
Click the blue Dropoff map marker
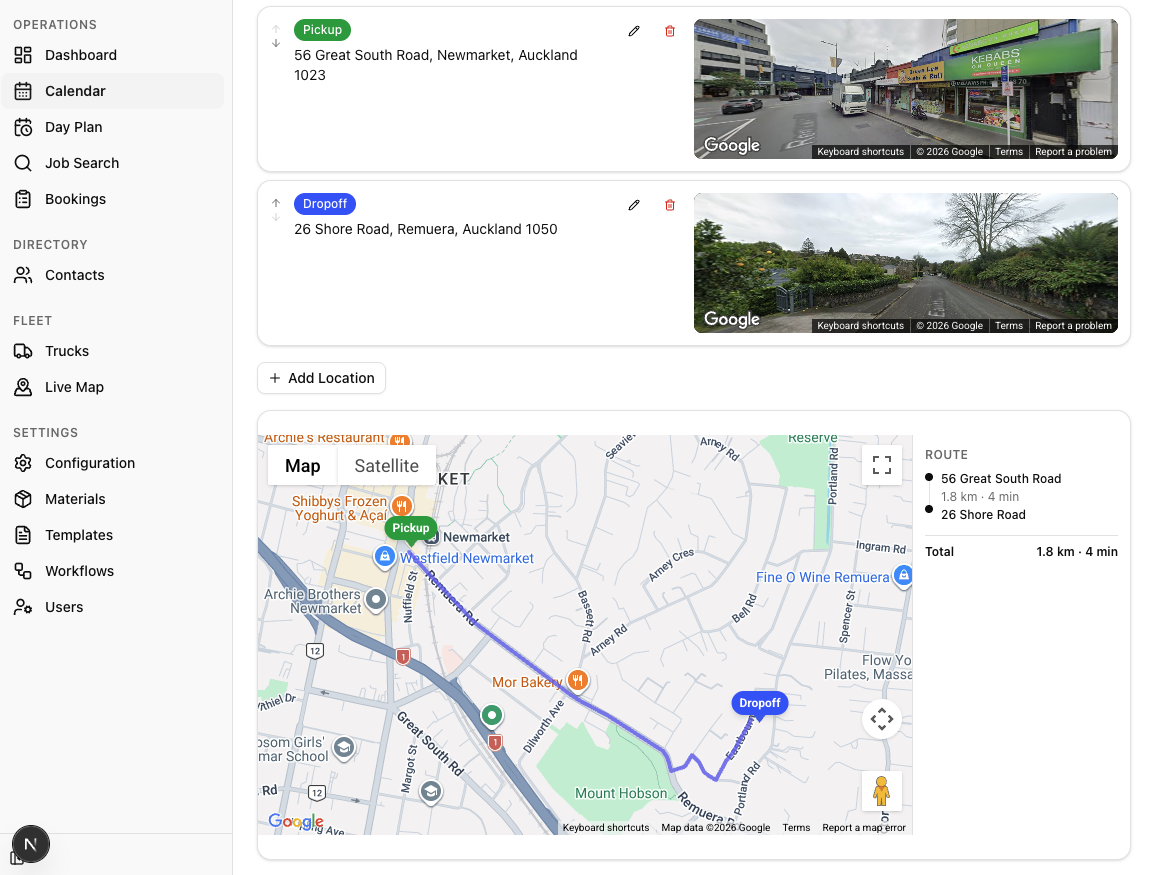pyautogui.click(x=759, y=704)
